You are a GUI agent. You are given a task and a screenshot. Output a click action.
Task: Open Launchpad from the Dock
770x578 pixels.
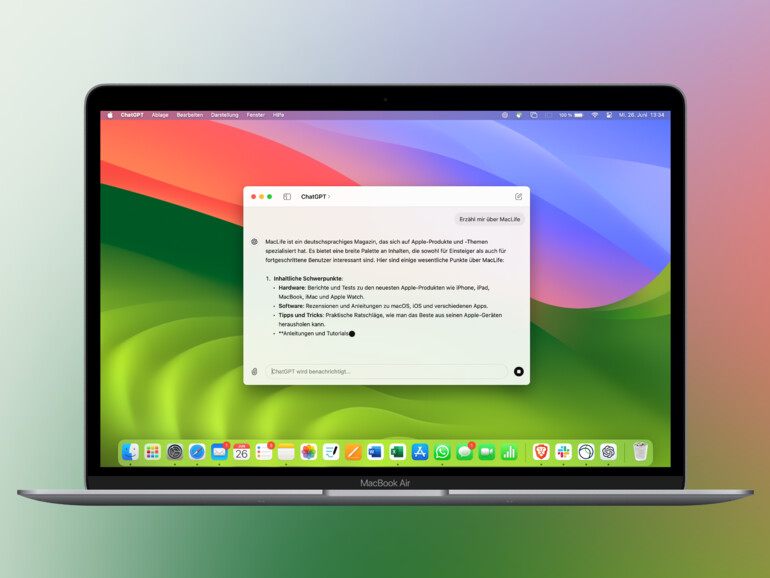coord(152,452)
